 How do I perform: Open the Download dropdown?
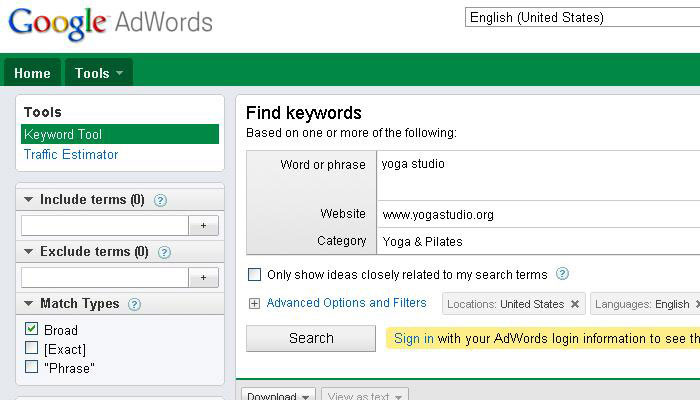pos(278,395)
